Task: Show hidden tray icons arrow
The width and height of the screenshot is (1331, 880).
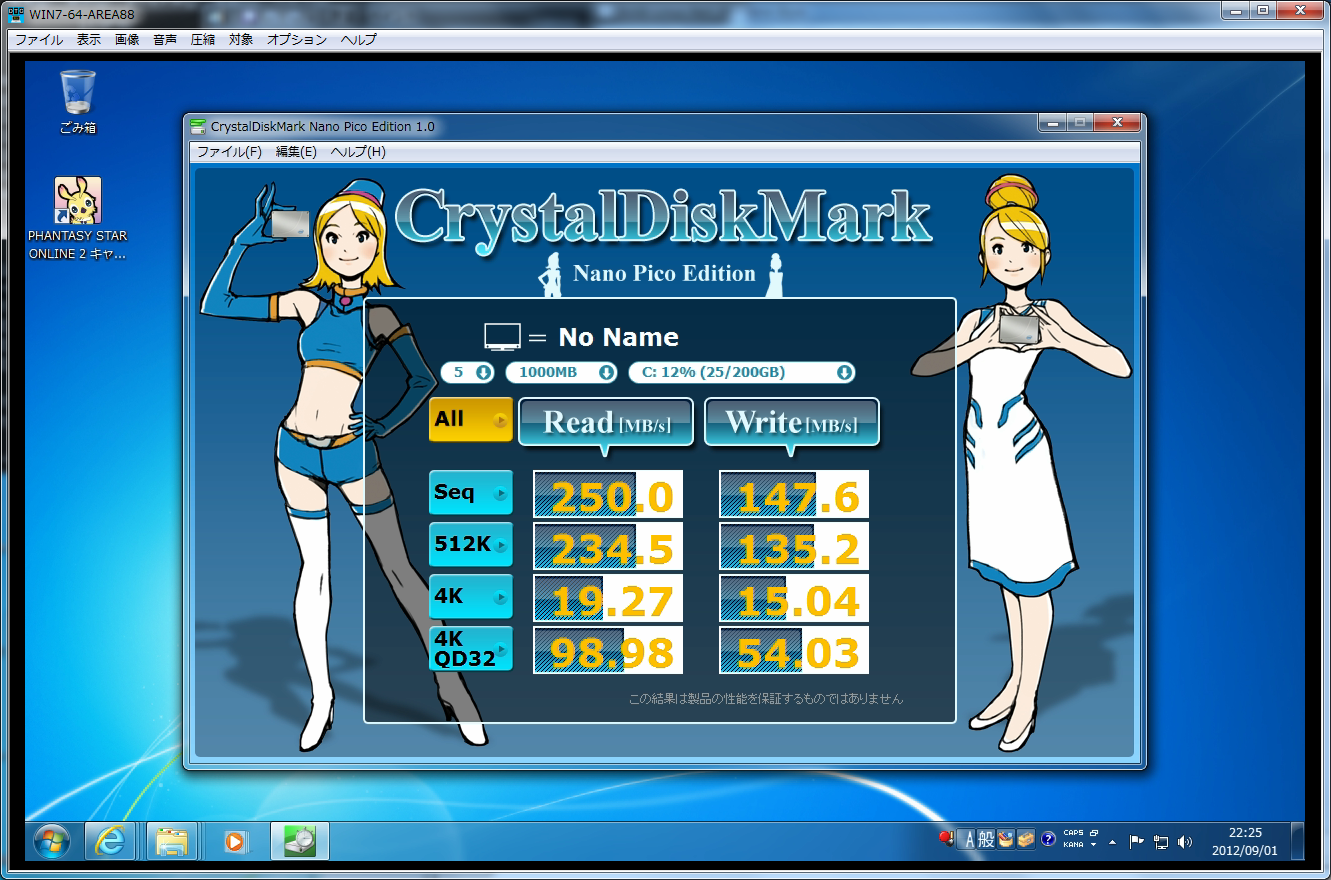Action: pyautogui.click(x=1113, y=842)
